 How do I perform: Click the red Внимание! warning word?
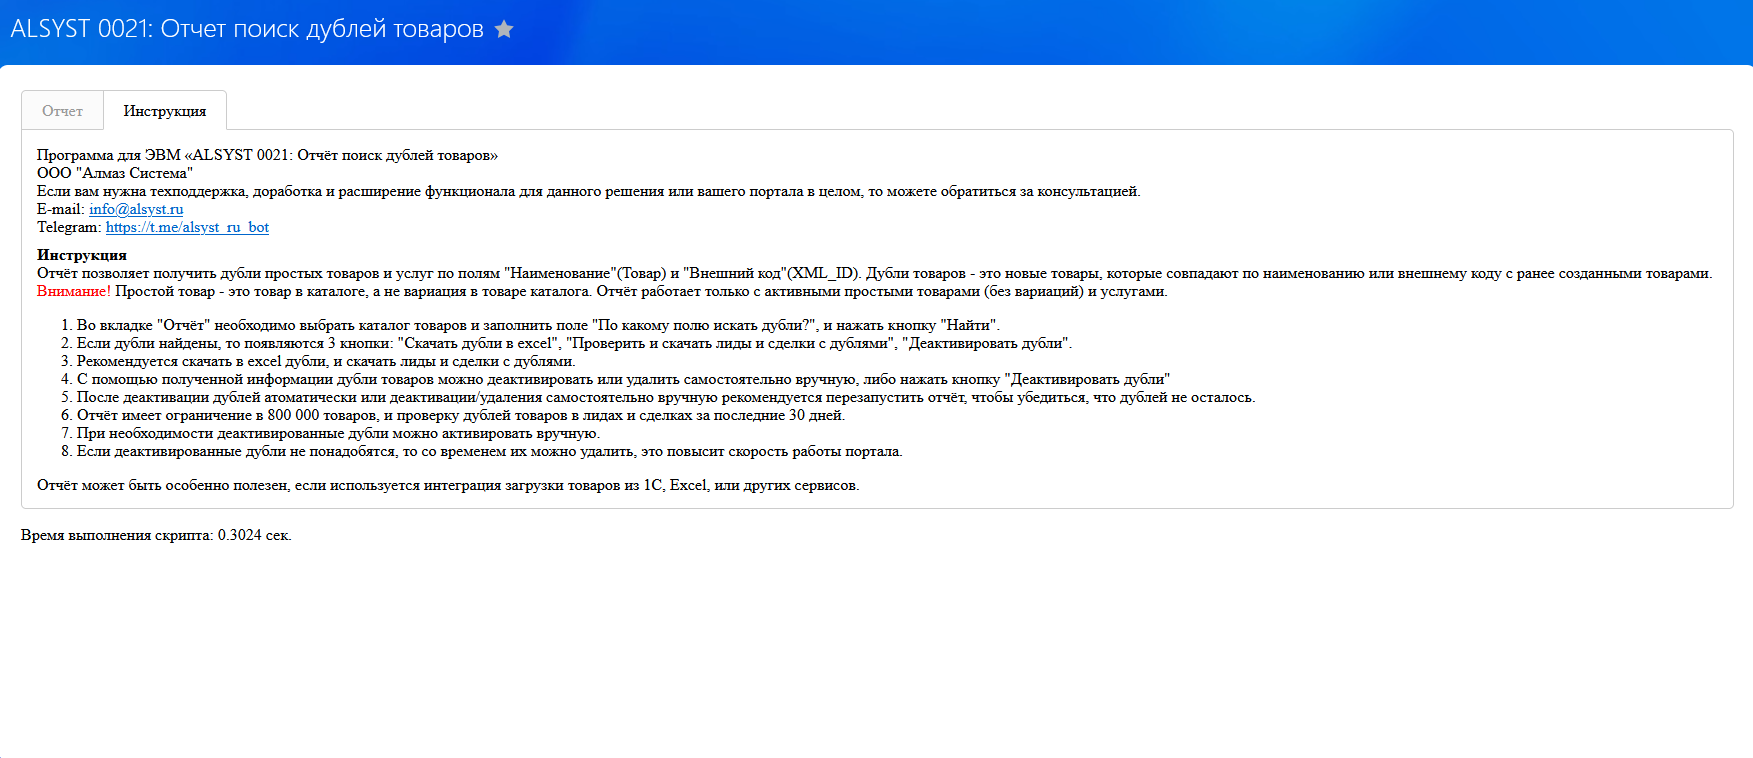tap(74, 291)
